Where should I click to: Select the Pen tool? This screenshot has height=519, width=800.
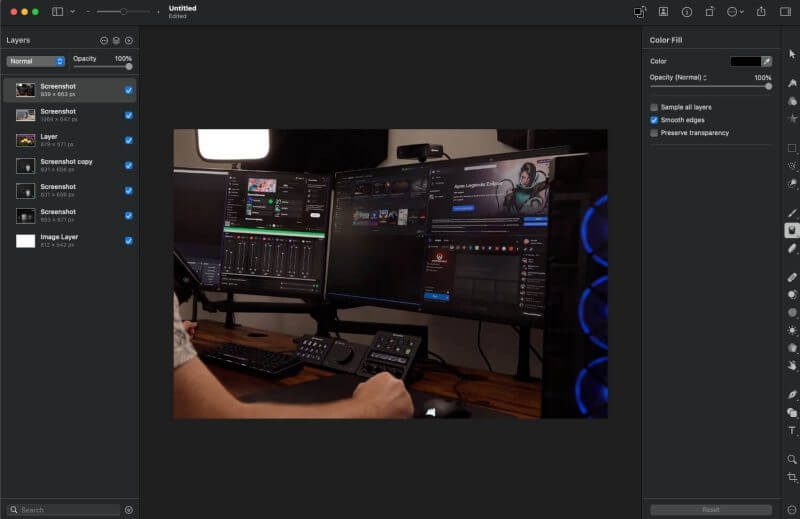click(x=792, y=394)
